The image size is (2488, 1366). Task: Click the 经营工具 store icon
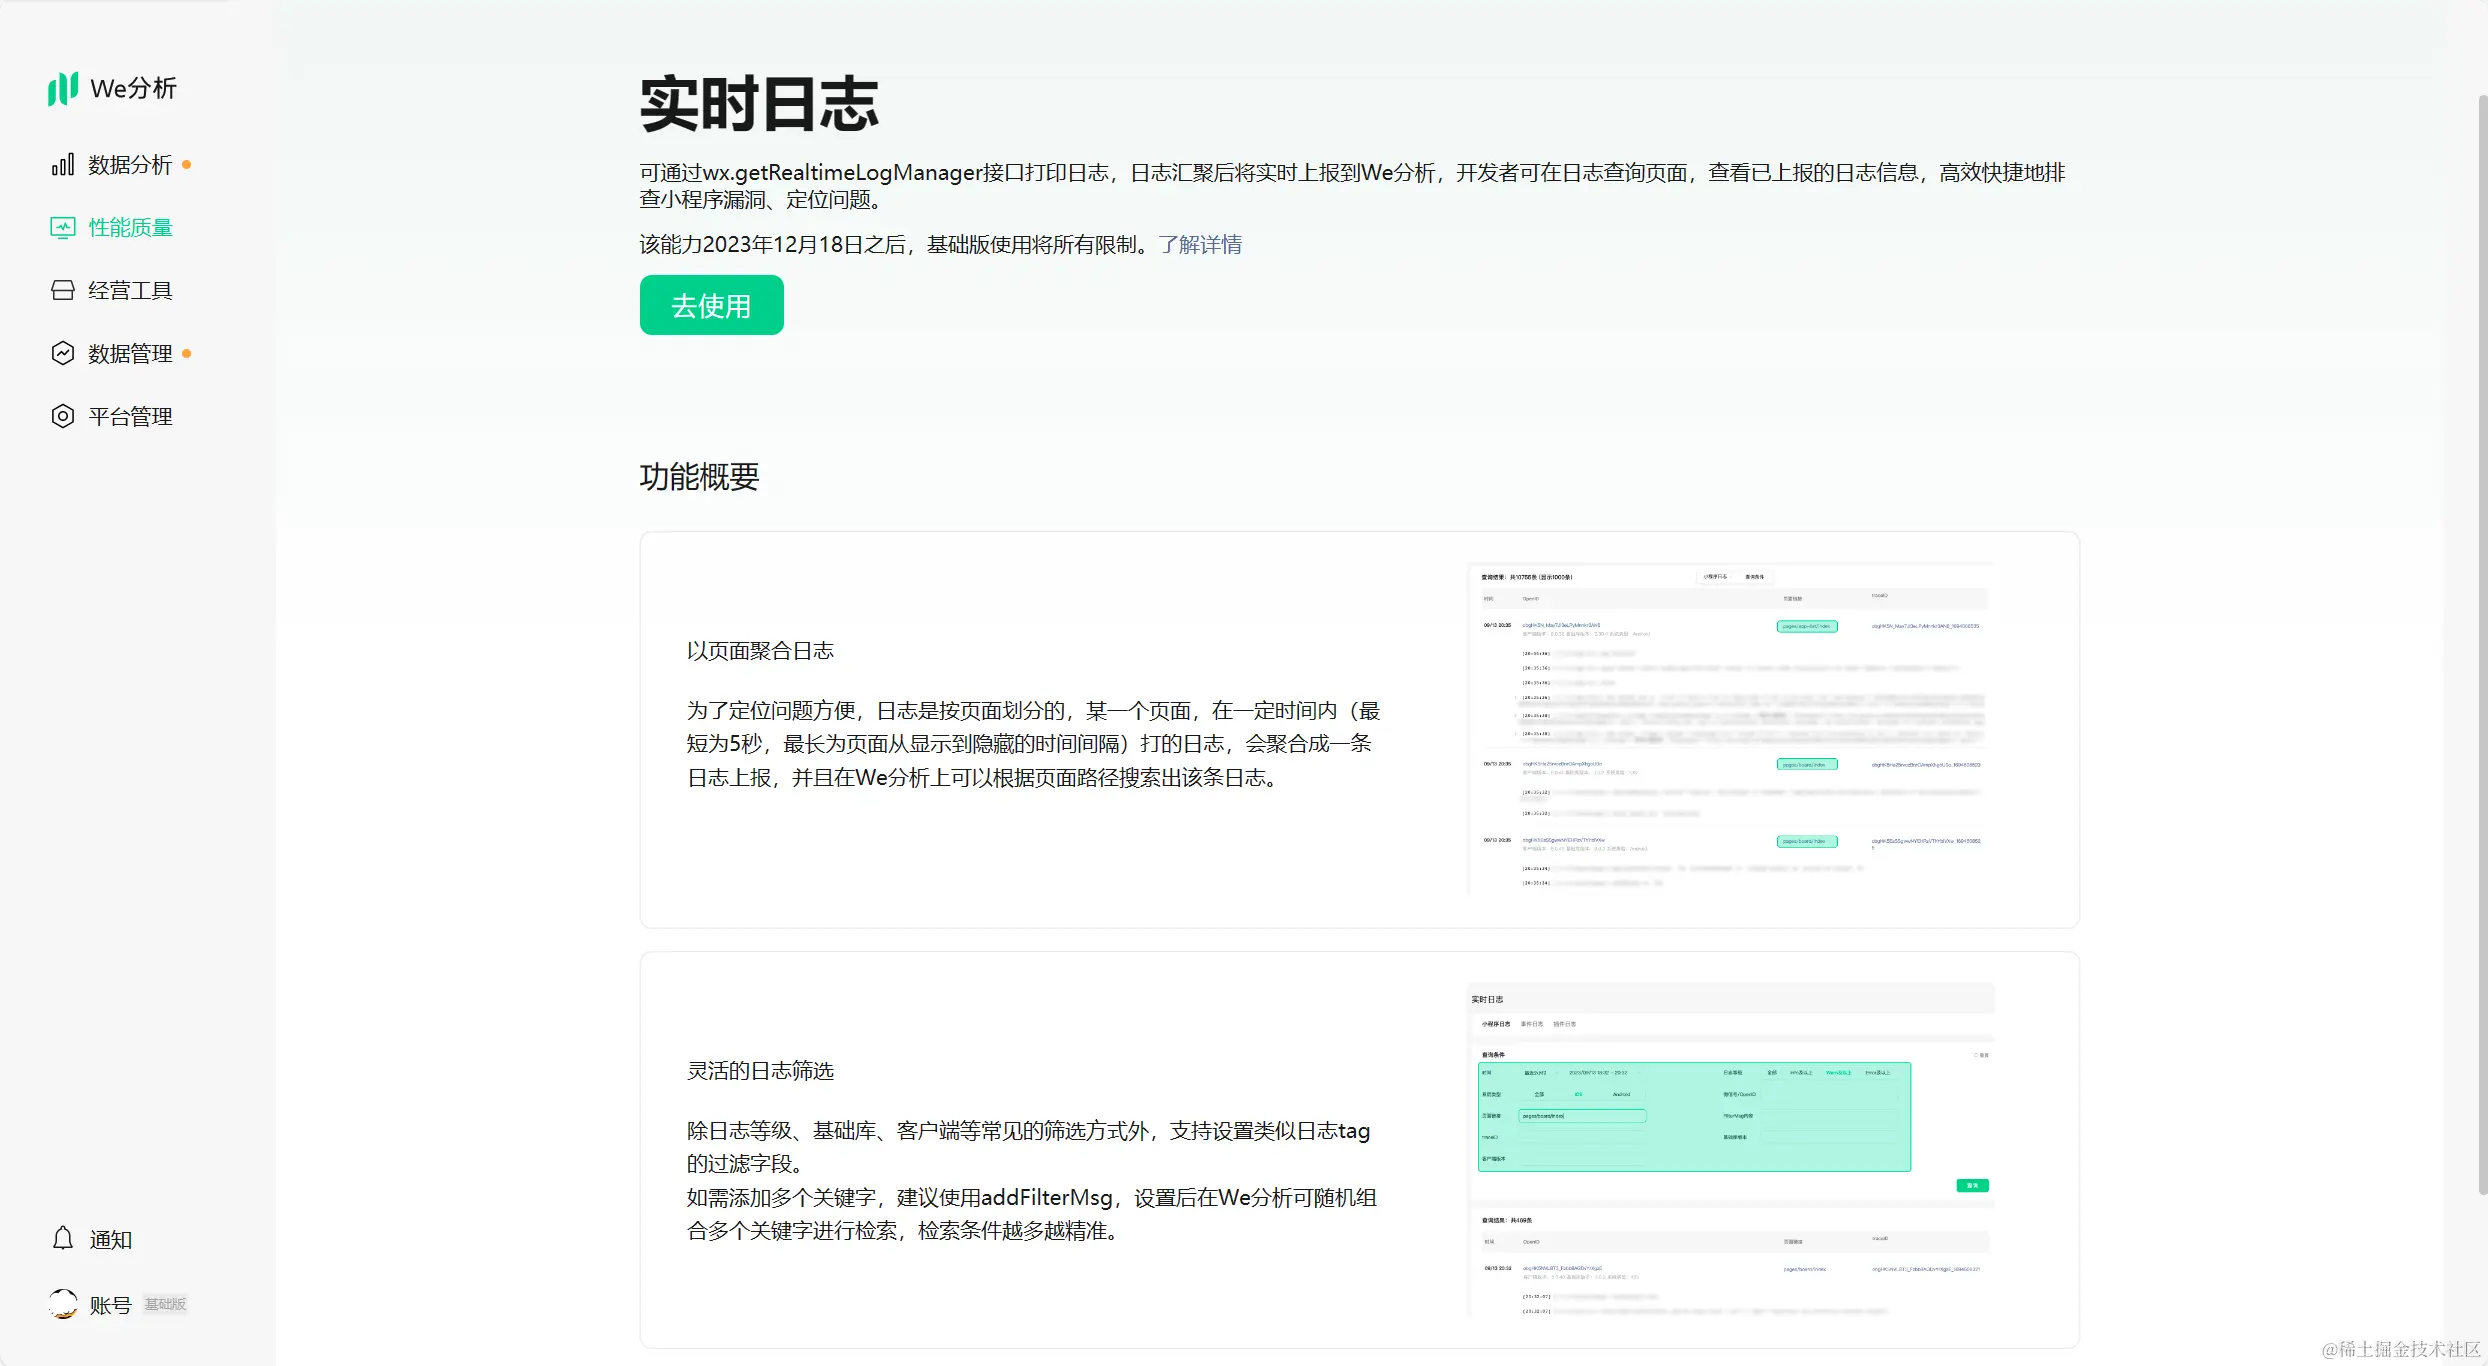click(x=63, y=291)
